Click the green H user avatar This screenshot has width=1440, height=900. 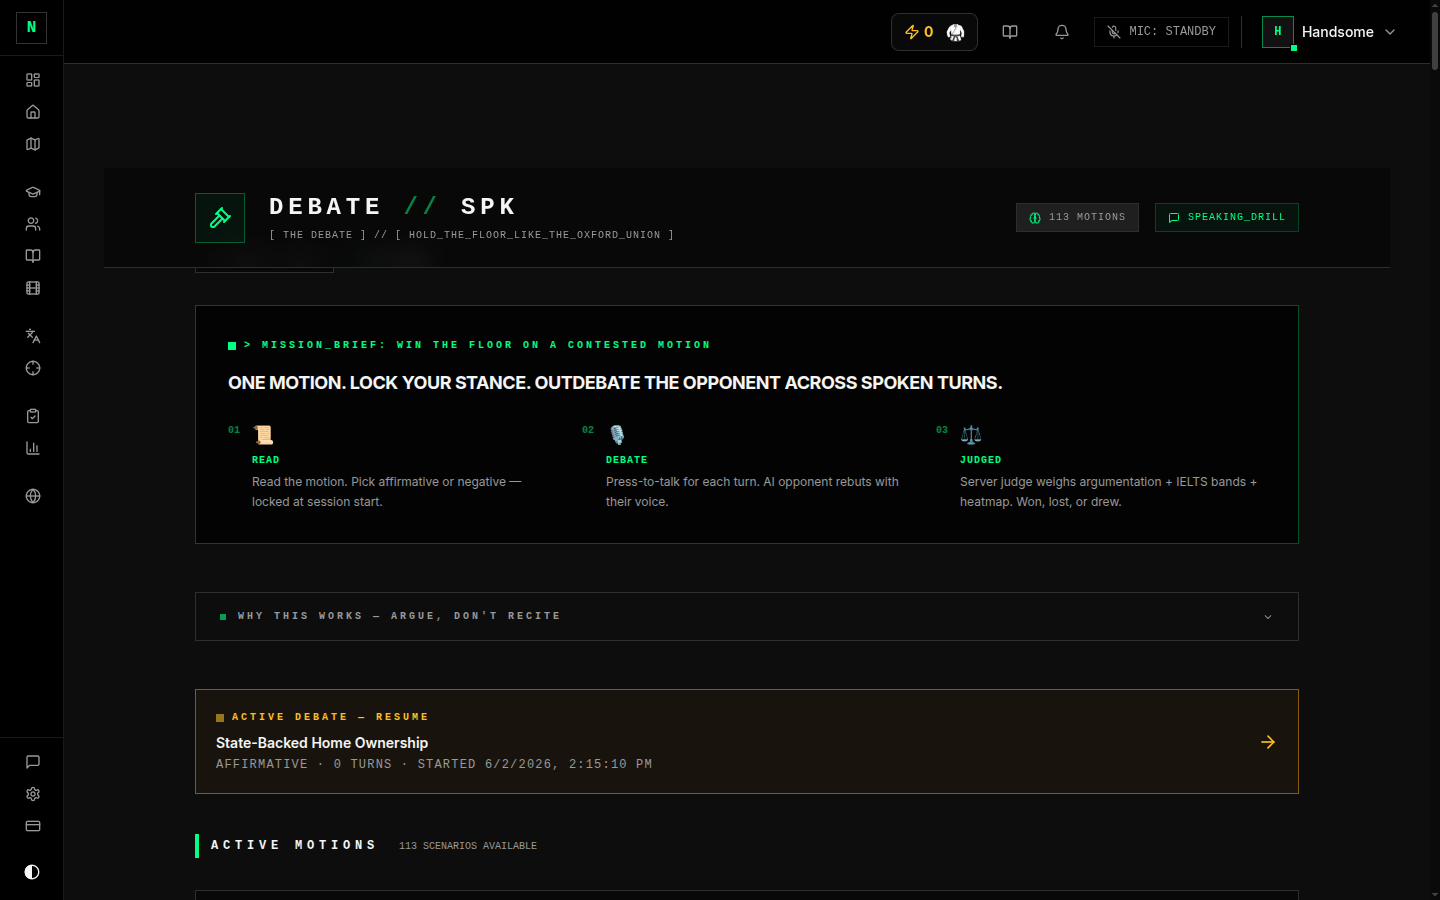tap(1278, 32)
